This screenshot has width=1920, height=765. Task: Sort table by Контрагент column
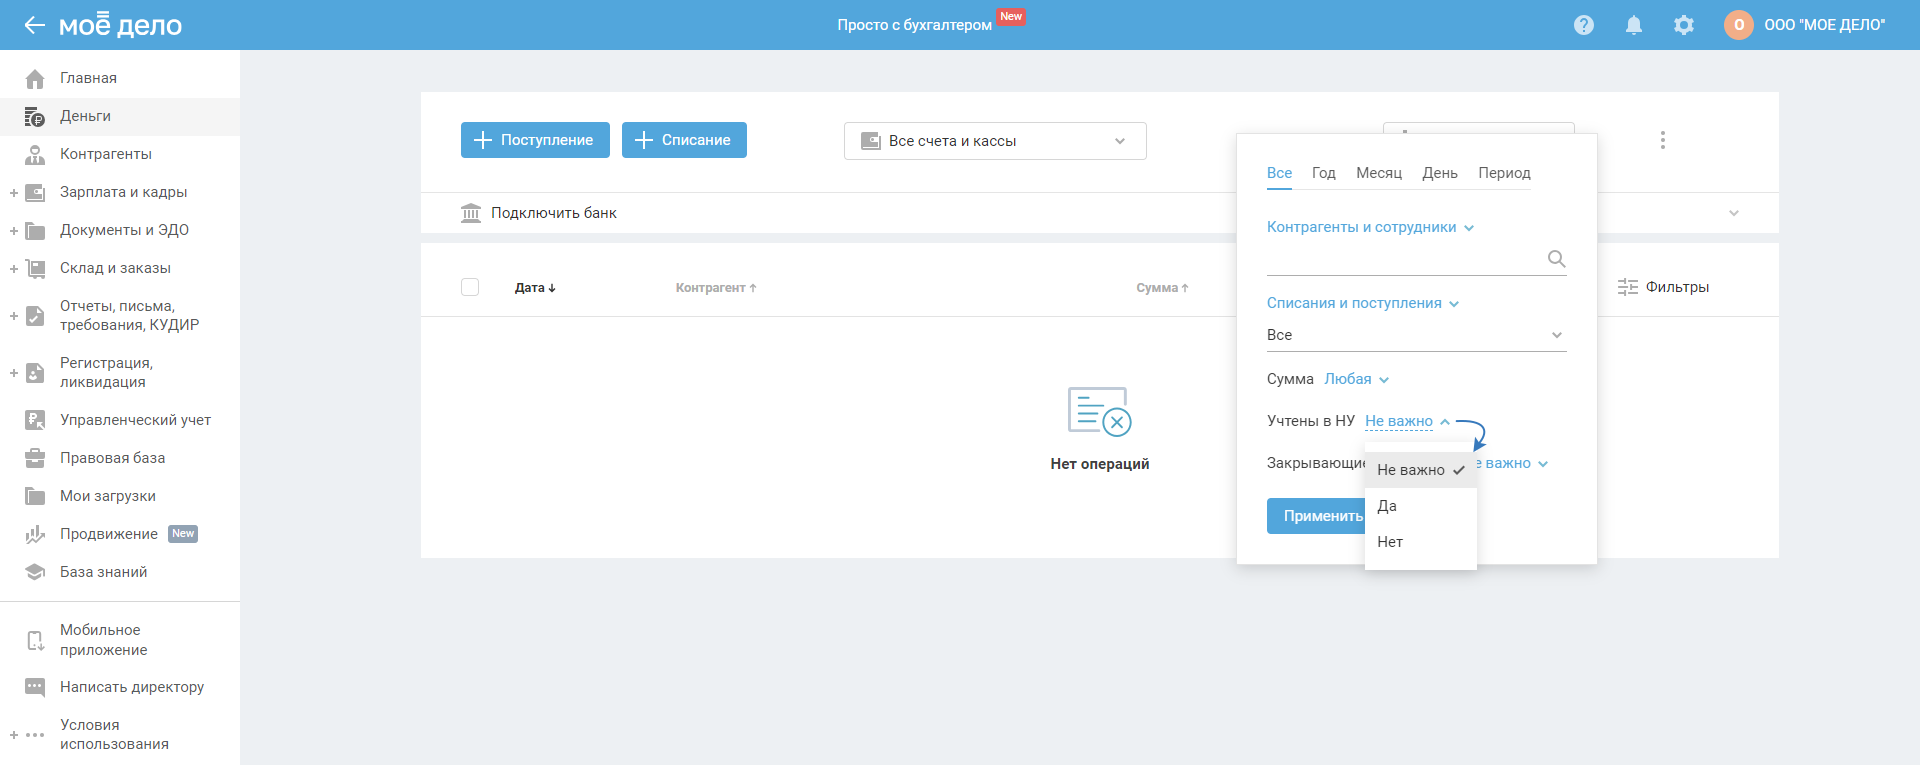tap(716, 288)
